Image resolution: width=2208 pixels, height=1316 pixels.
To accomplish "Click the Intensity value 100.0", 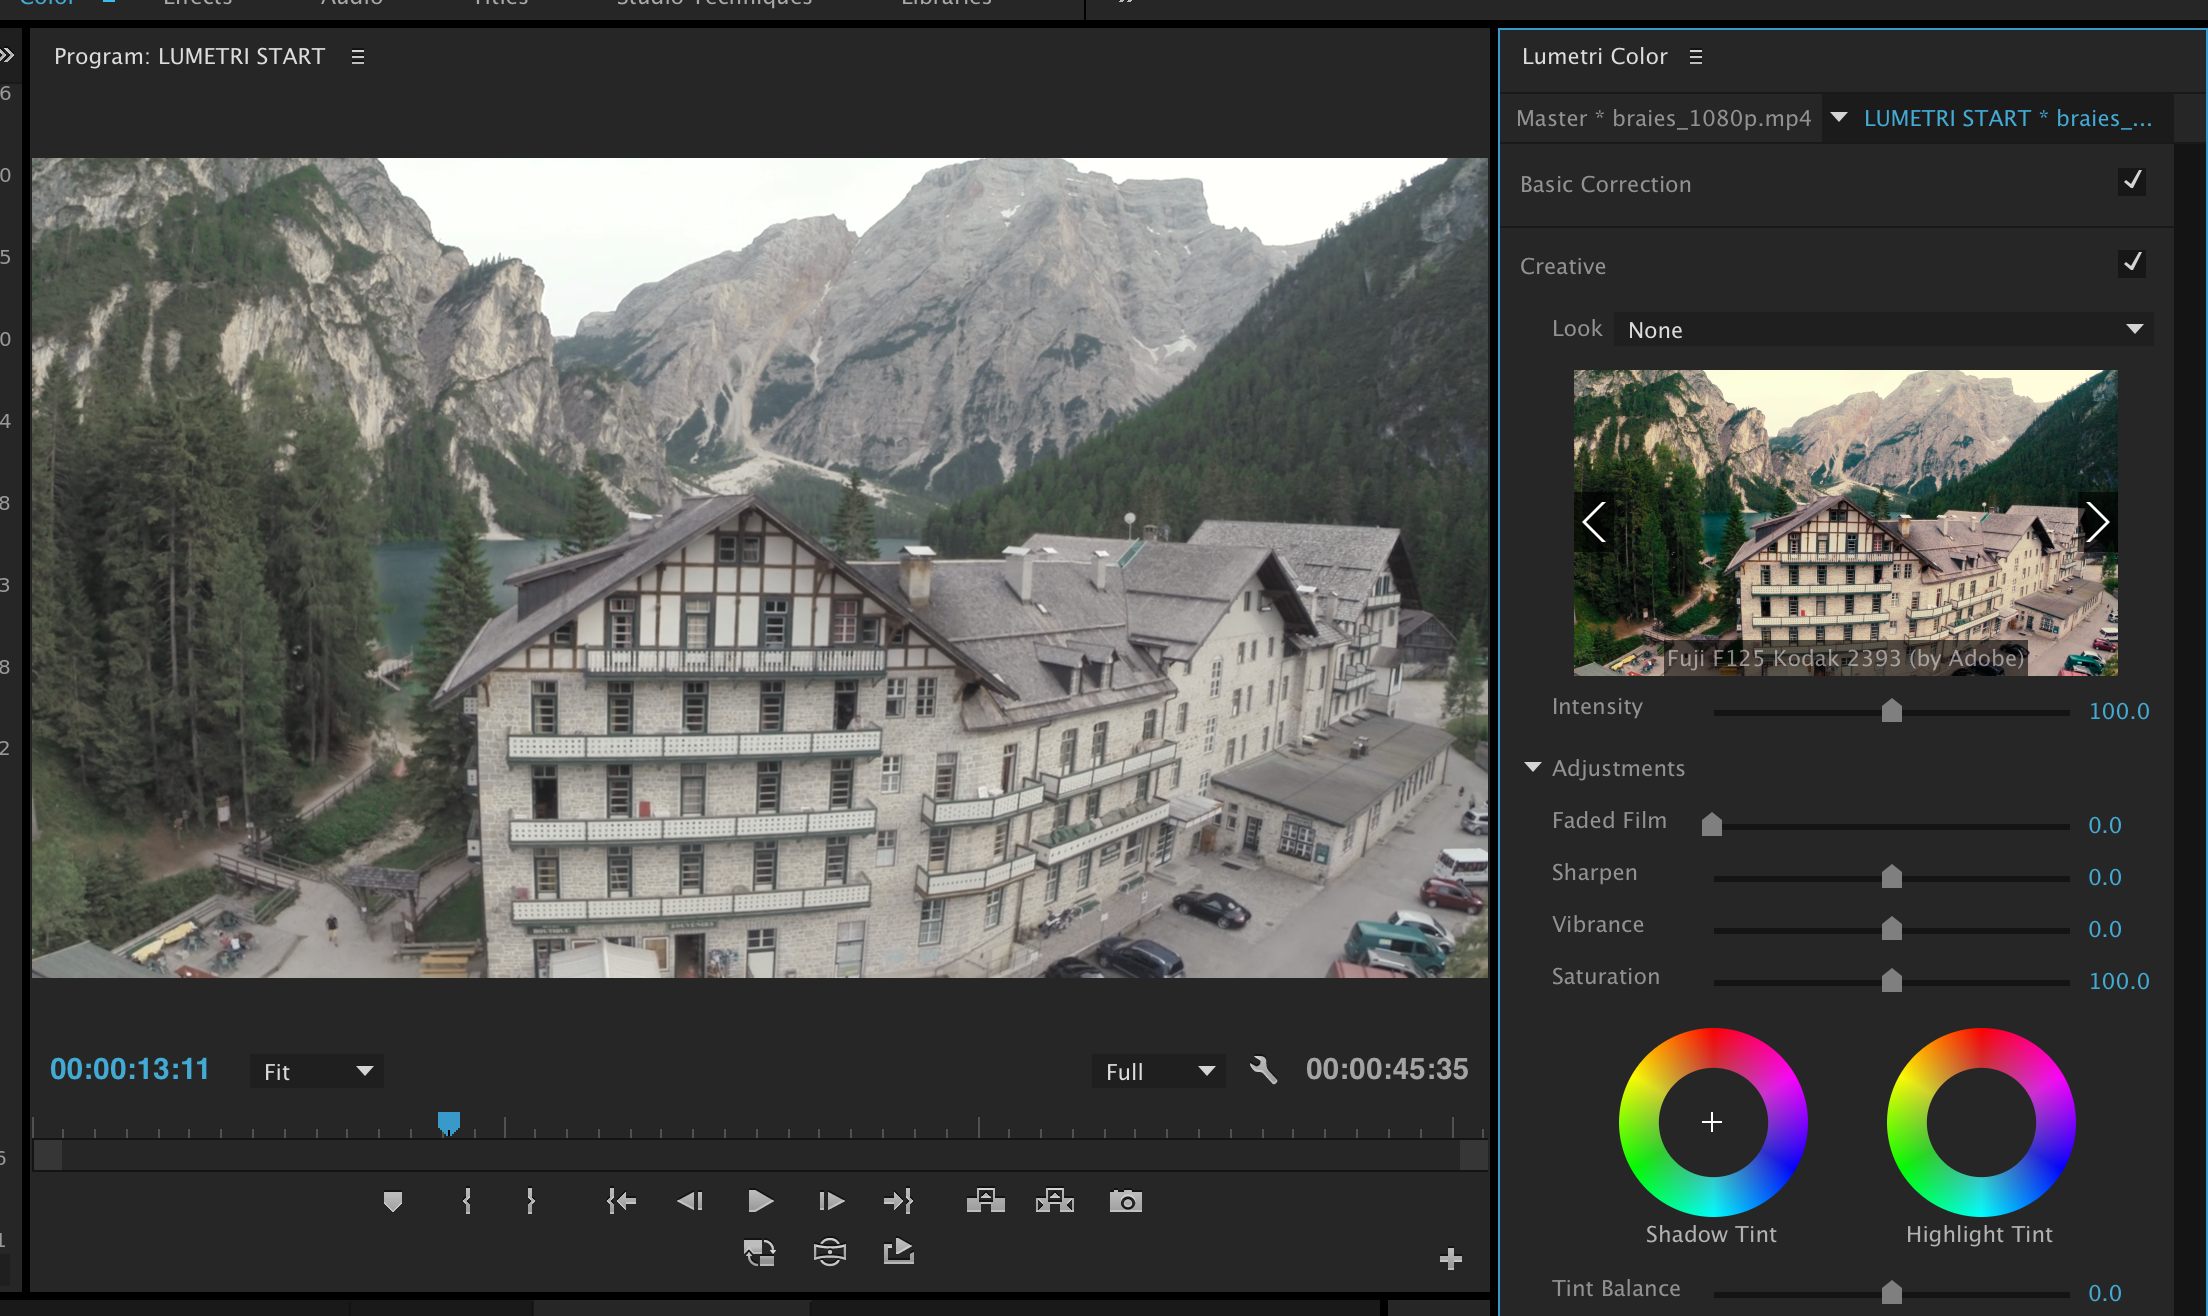I will point(2119,711).
